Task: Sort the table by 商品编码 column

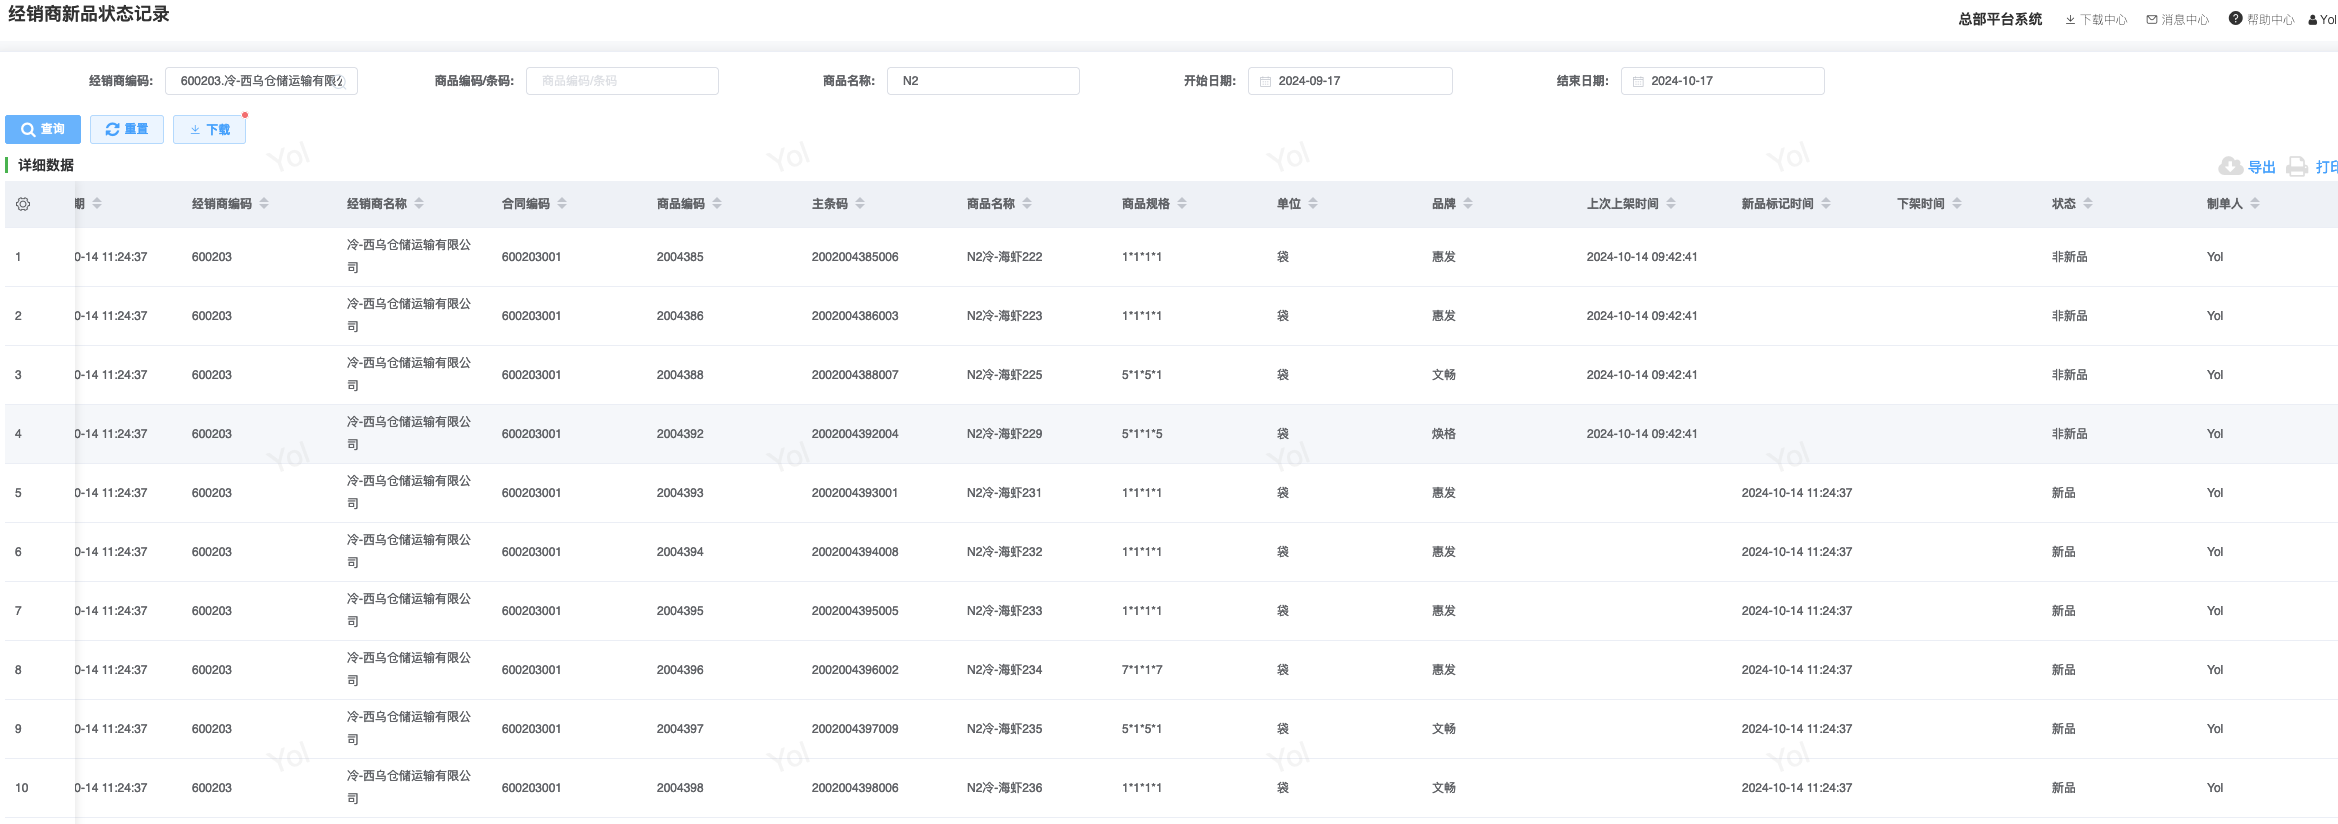Action: click(717, 204)
